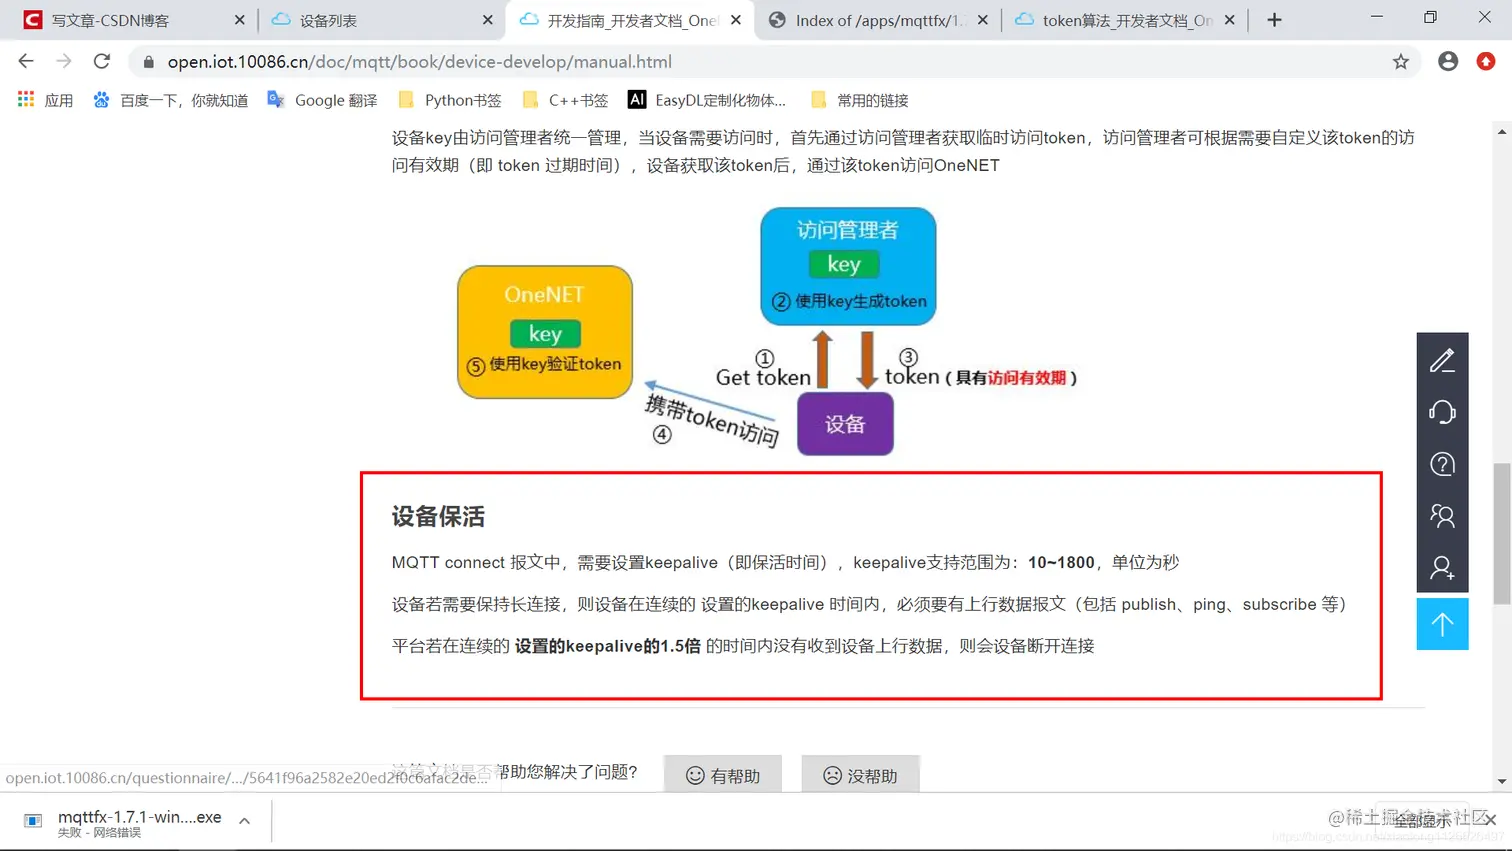Click the 设备保活 heading text

pos(438,516)
